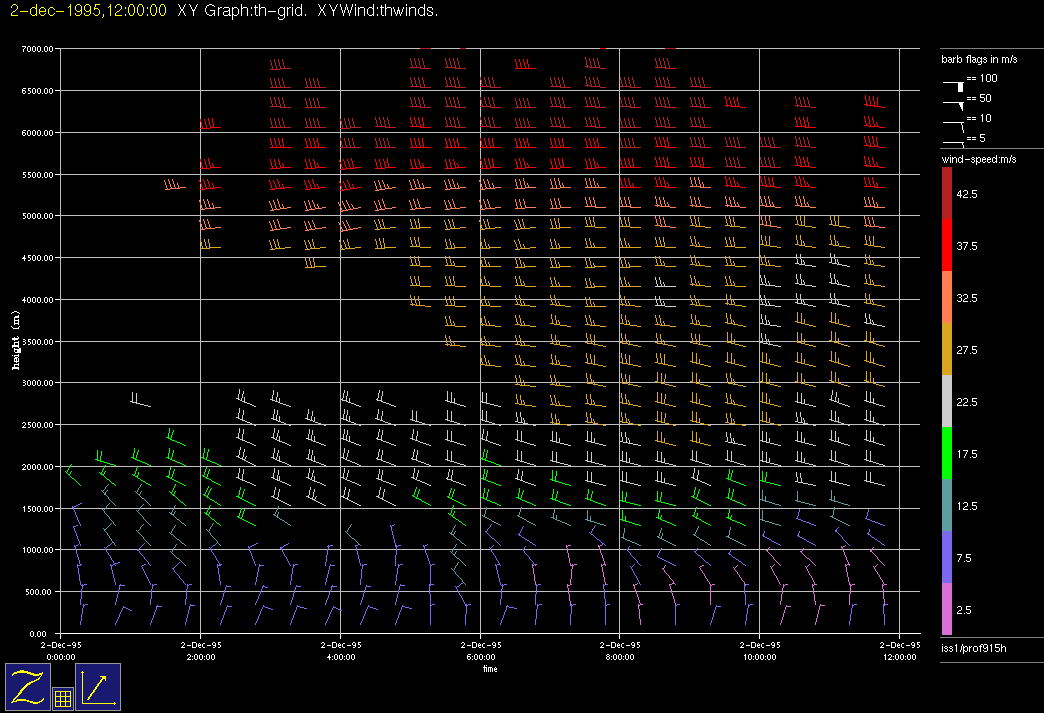Click the Zebra Z logo icon
Image resolution: width=1044 pixels, height=713 pixels.
pos(28,687)
